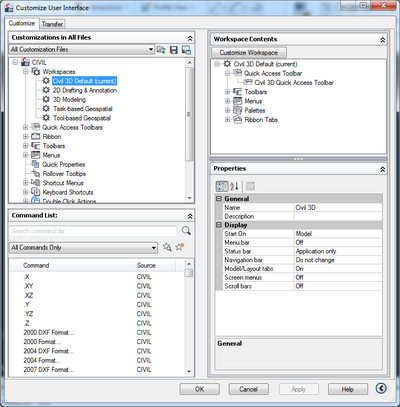Expand the Quick Access Toolbars node
400x407 pixels.
coord(25,127)
